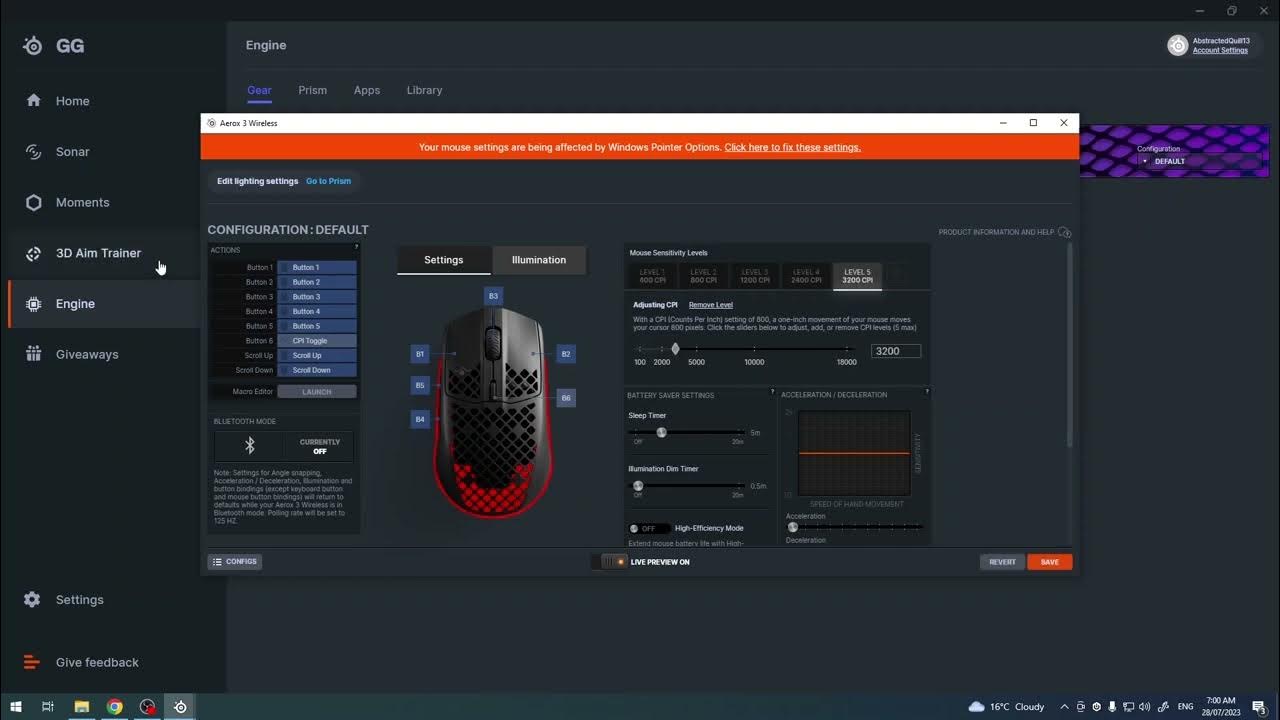The width and height of the screenshot is (1280, 720).
Task: Open product information and help icon
Action: coord(1064,232)
